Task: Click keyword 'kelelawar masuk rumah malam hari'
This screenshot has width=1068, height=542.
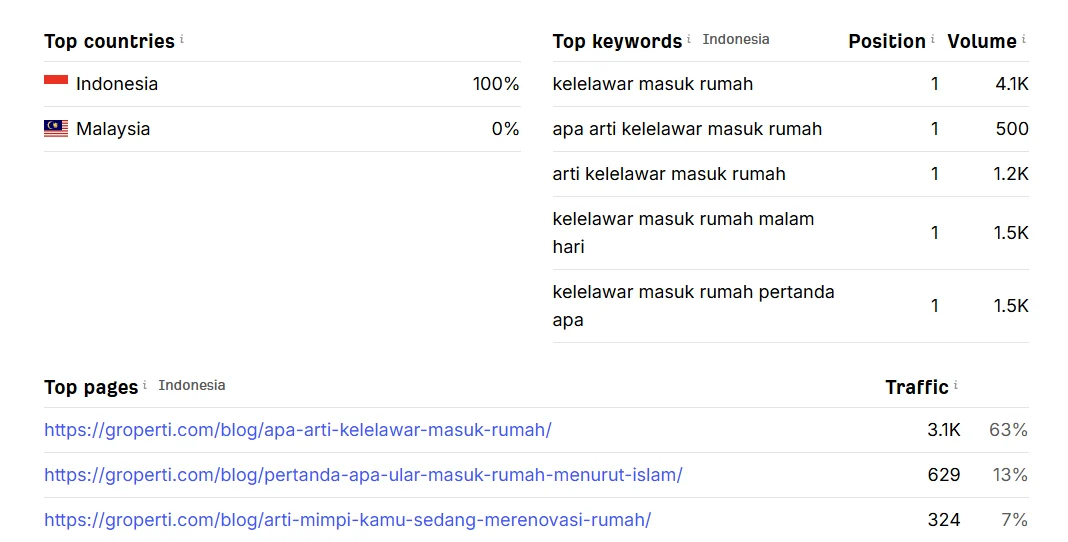Action: coord(683,233)
